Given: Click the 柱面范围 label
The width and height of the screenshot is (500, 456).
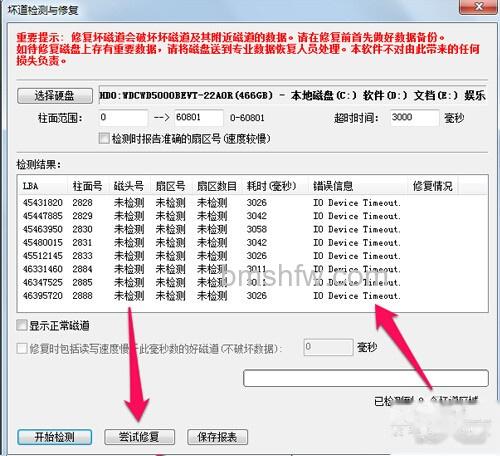Looking at the screenshot, I should point(60,118).
